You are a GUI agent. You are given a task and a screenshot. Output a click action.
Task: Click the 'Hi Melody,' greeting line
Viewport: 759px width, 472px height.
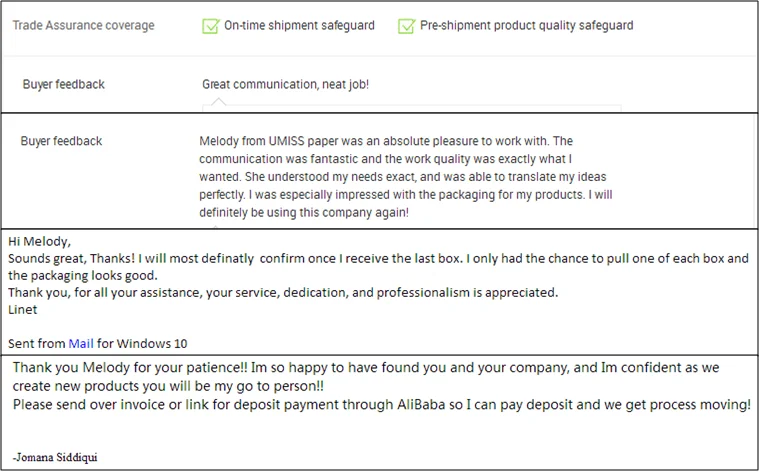(x=40, y=241)
